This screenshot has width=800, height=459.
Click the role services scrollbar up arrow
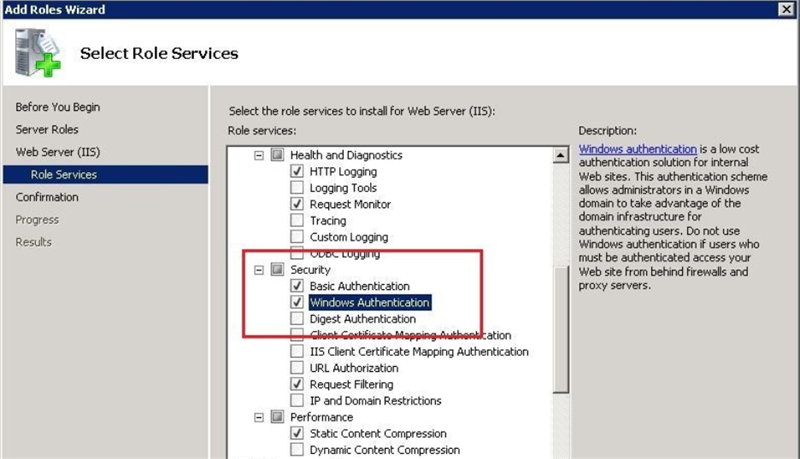[x=560, y=155]
